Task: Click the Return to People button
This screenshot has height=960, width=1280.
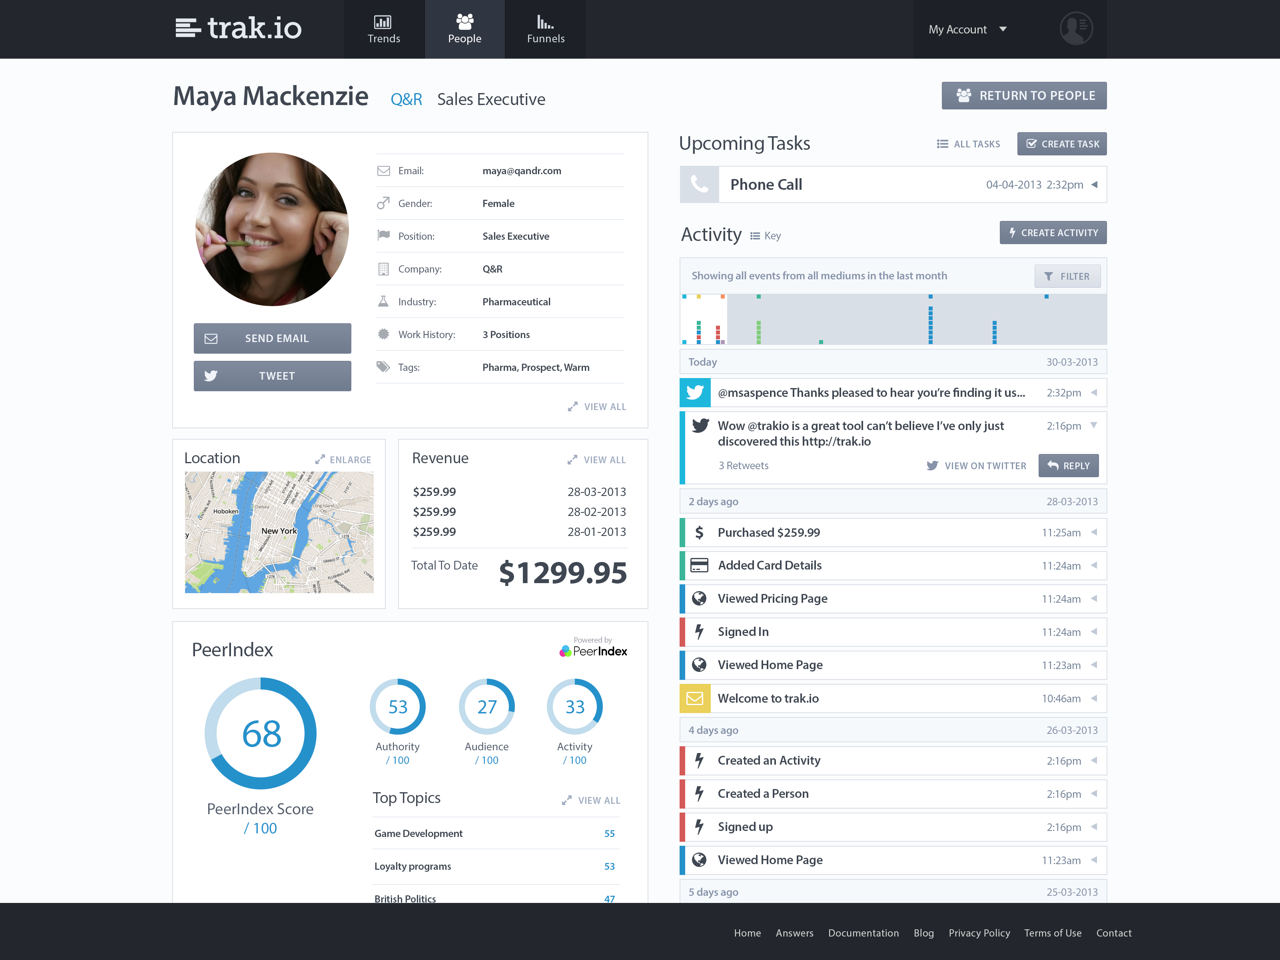Action: point(1024,96)
